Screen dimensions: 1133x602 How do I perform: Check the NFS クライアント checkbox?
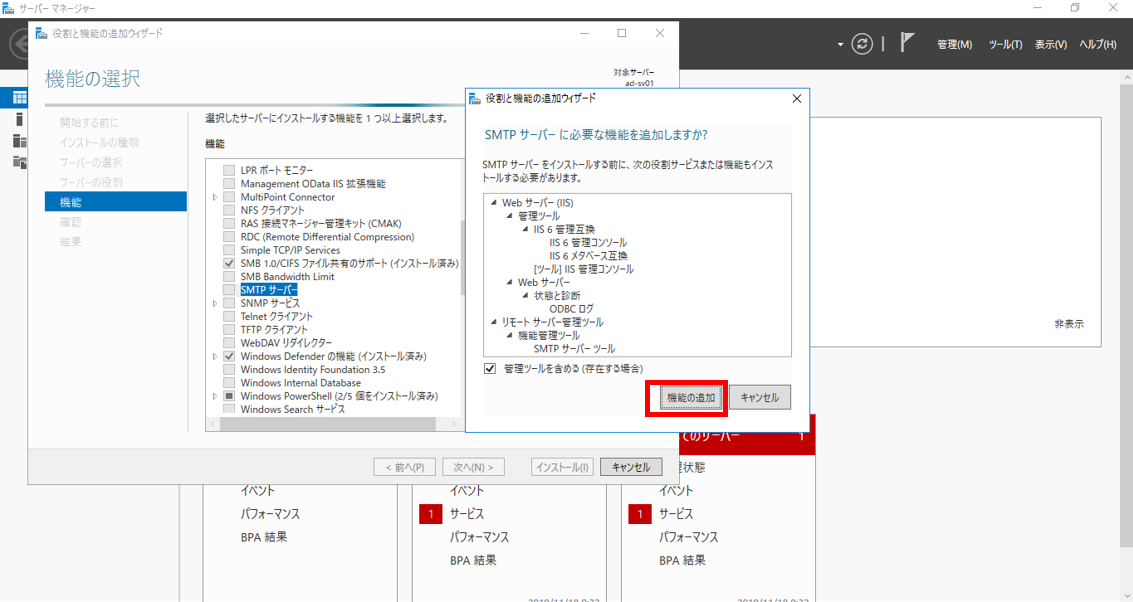point(229,210)
